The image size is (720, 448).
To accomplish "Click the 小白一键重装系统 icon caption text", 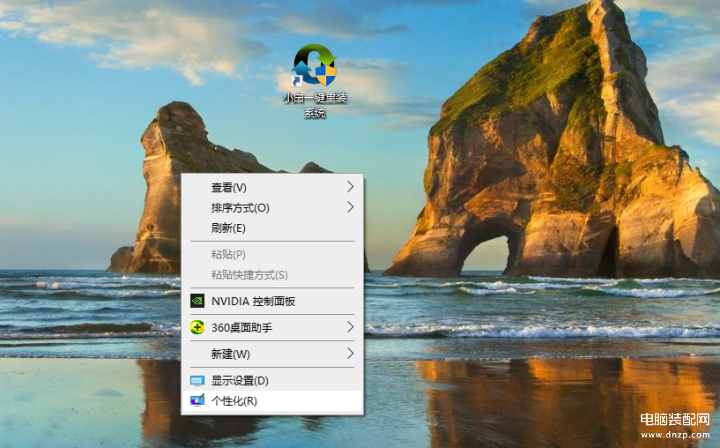I will pos(315,105).
